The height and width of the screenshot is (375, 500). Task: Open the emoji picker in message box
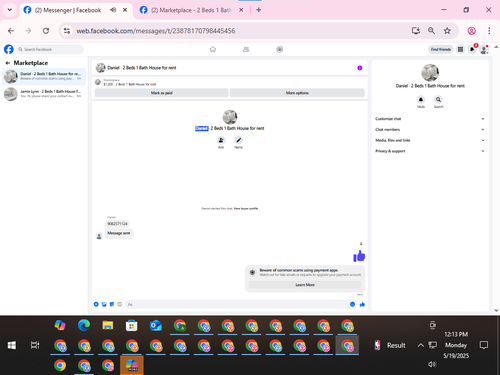(352, 304)
